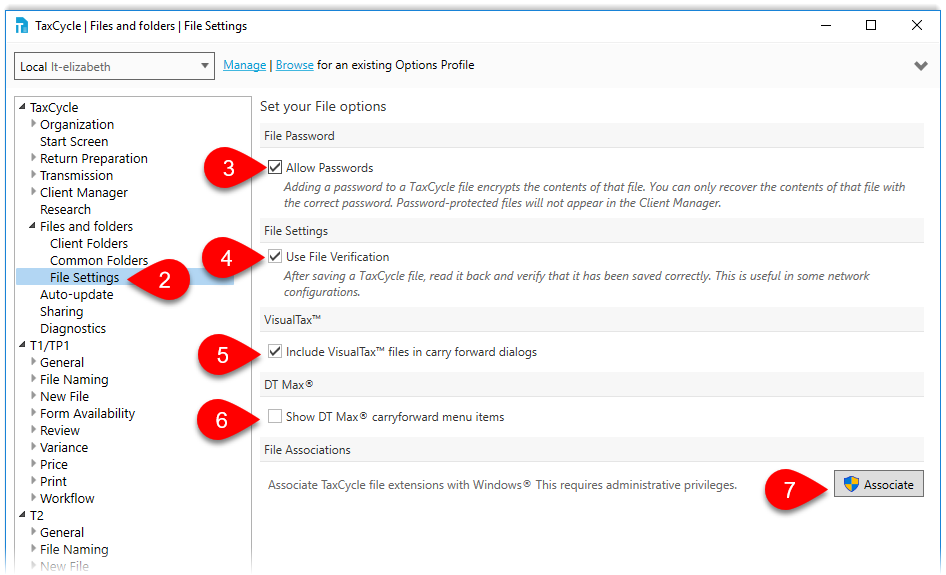Image resolution: width=946 pixels, height=575 pixels.
Task: Expand the Return Preparation node
Action: tap(34, 157)
